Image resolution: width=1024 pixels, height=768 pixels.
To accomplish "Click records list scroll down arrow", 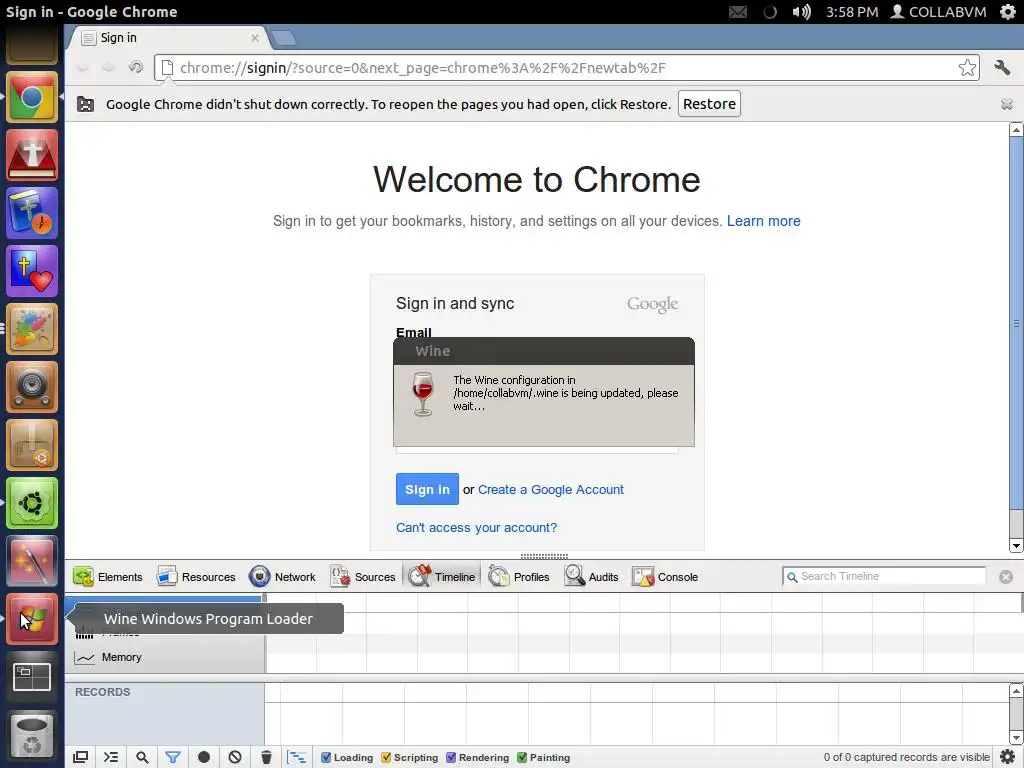I will click(1016, 738).
